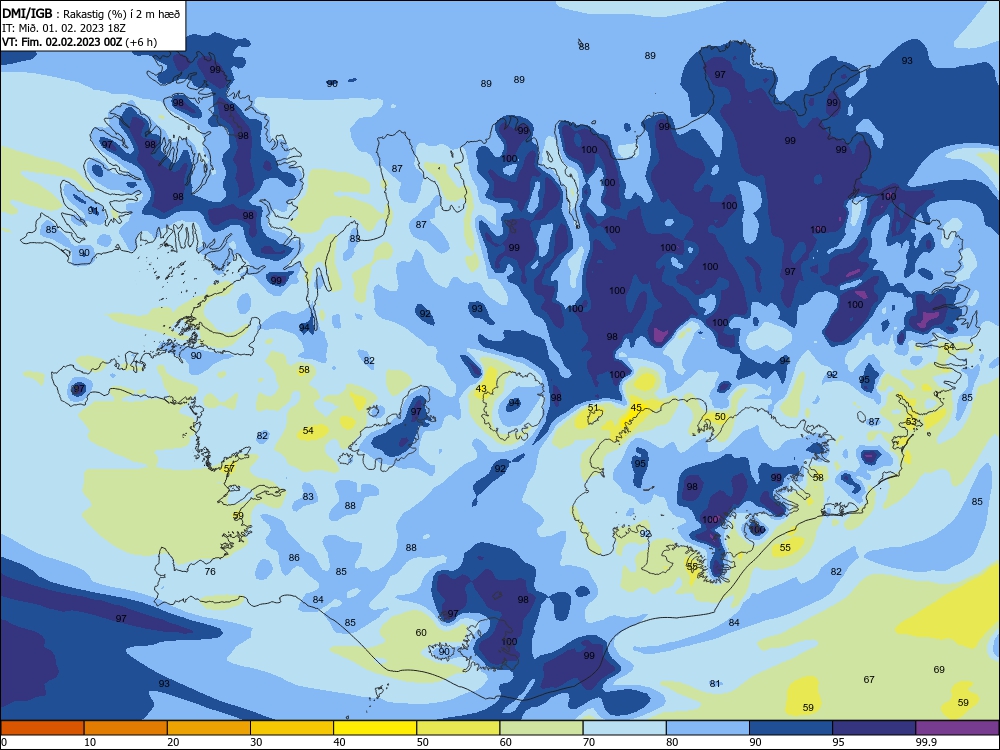This screenshot has height=750, width=1000.
Task: Pick the pale green 60–70 legend swatch
Action: 541,728
